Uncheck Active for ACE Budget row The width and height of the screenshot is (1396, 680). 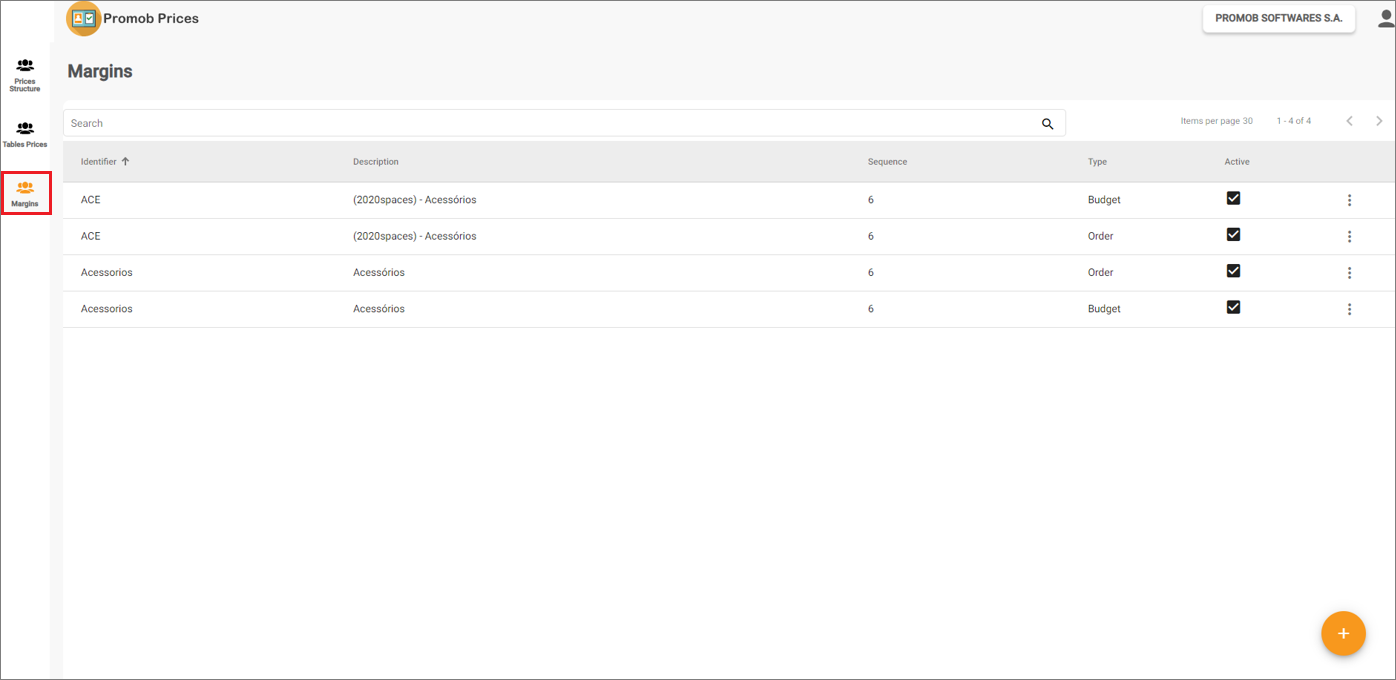pos(1233,198)
